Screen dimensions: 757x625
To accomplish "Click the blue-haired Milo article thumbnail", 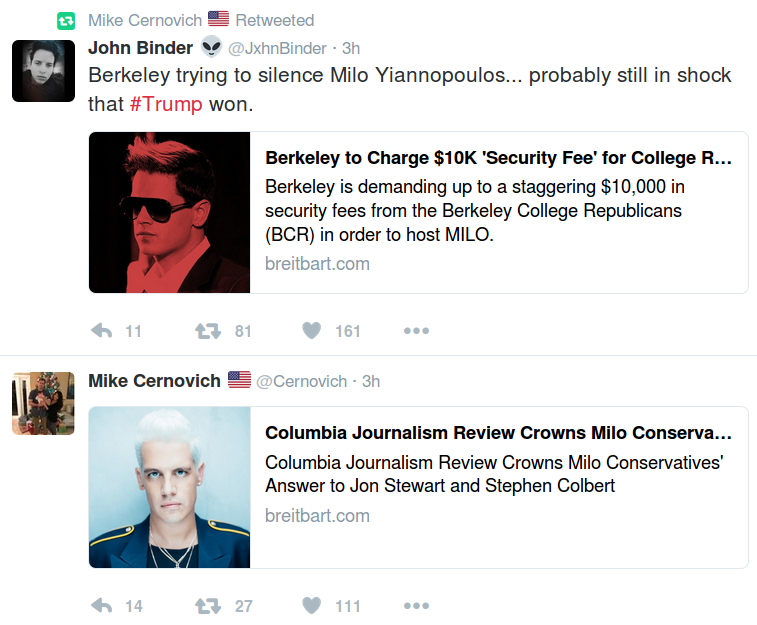I will click(x=169, y=487).
